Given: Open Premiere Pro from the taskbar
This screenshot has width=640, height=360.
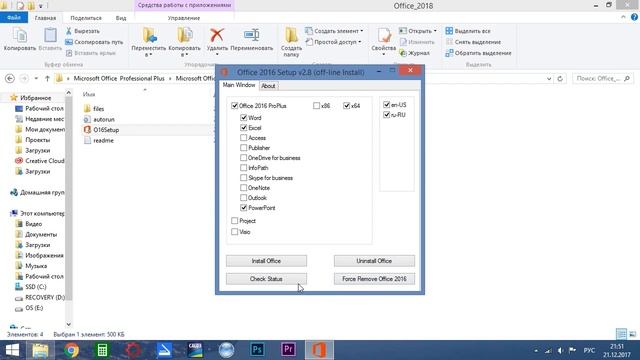Looking at the screenshot, I should [288, 350].
